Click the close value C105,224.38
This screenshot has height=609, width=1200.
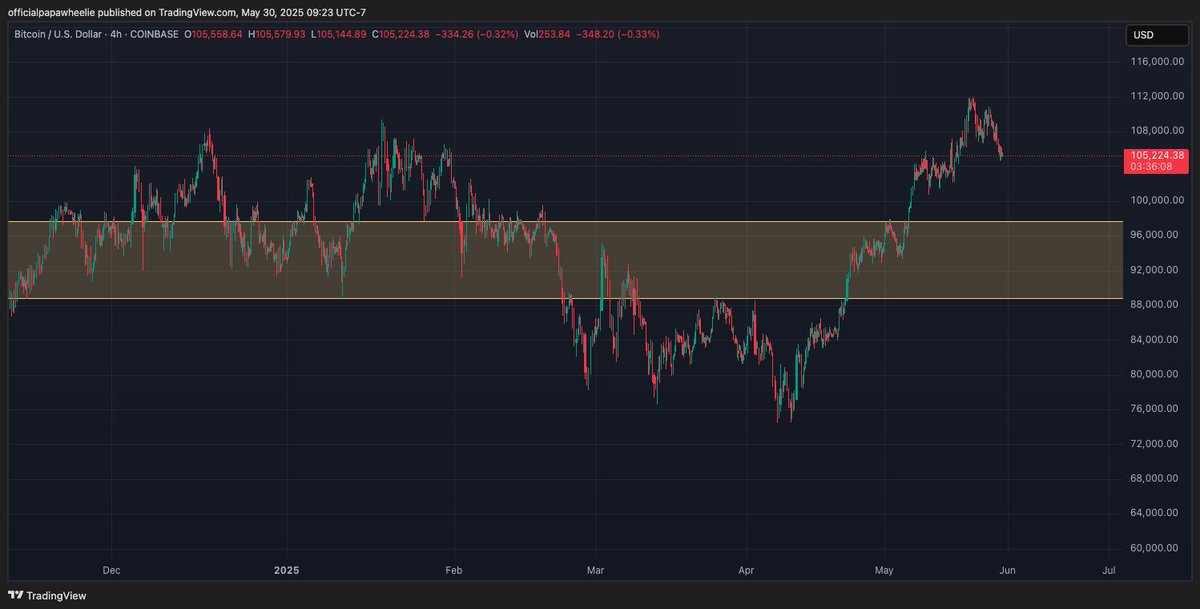402,34
